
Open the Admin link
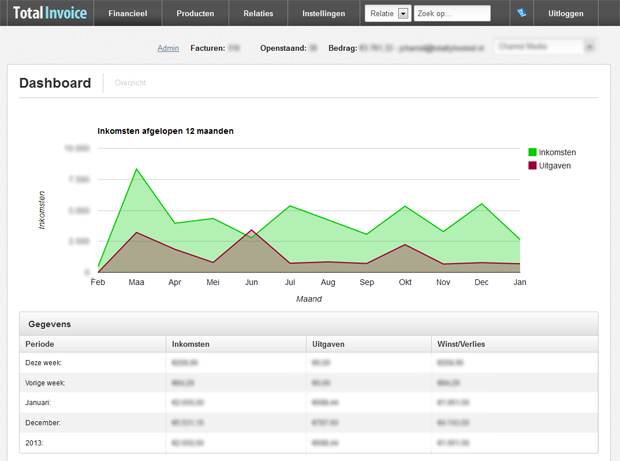(x=168, y=48)
